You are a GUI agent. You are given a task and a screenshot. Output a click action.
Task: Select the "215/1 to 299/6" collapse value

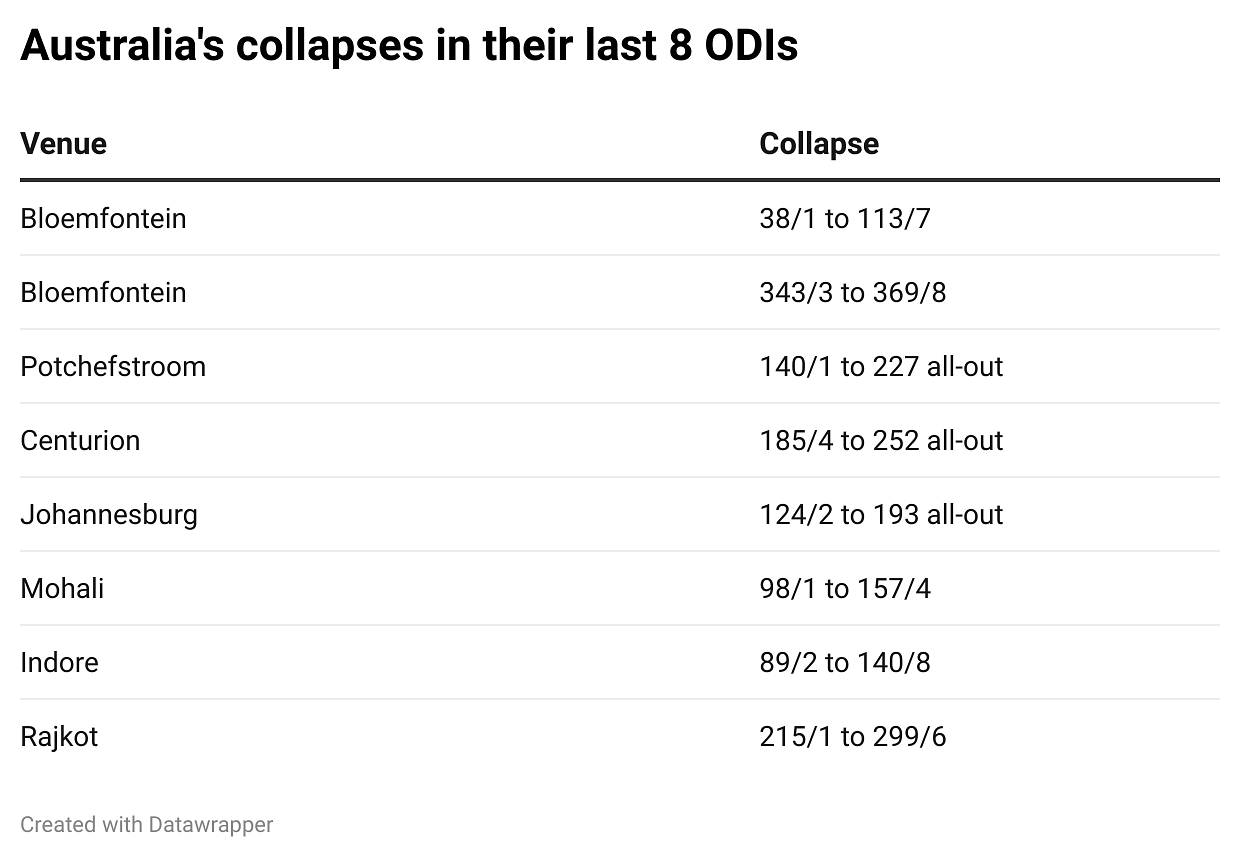[852, 736]
